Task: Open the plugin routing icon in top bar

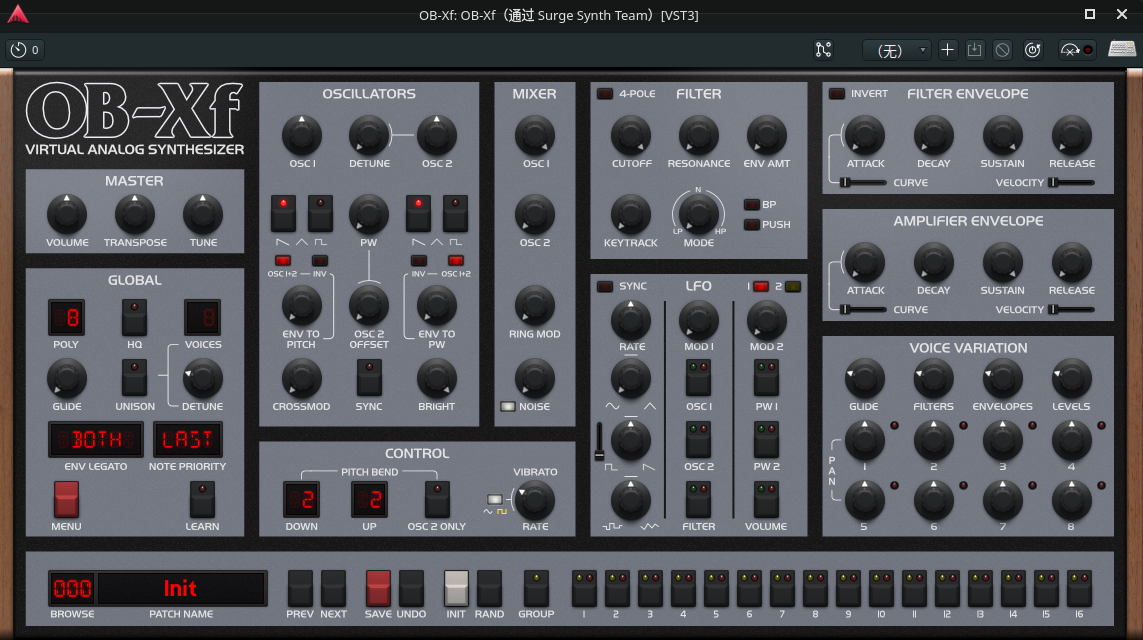Action: (823, 50)
